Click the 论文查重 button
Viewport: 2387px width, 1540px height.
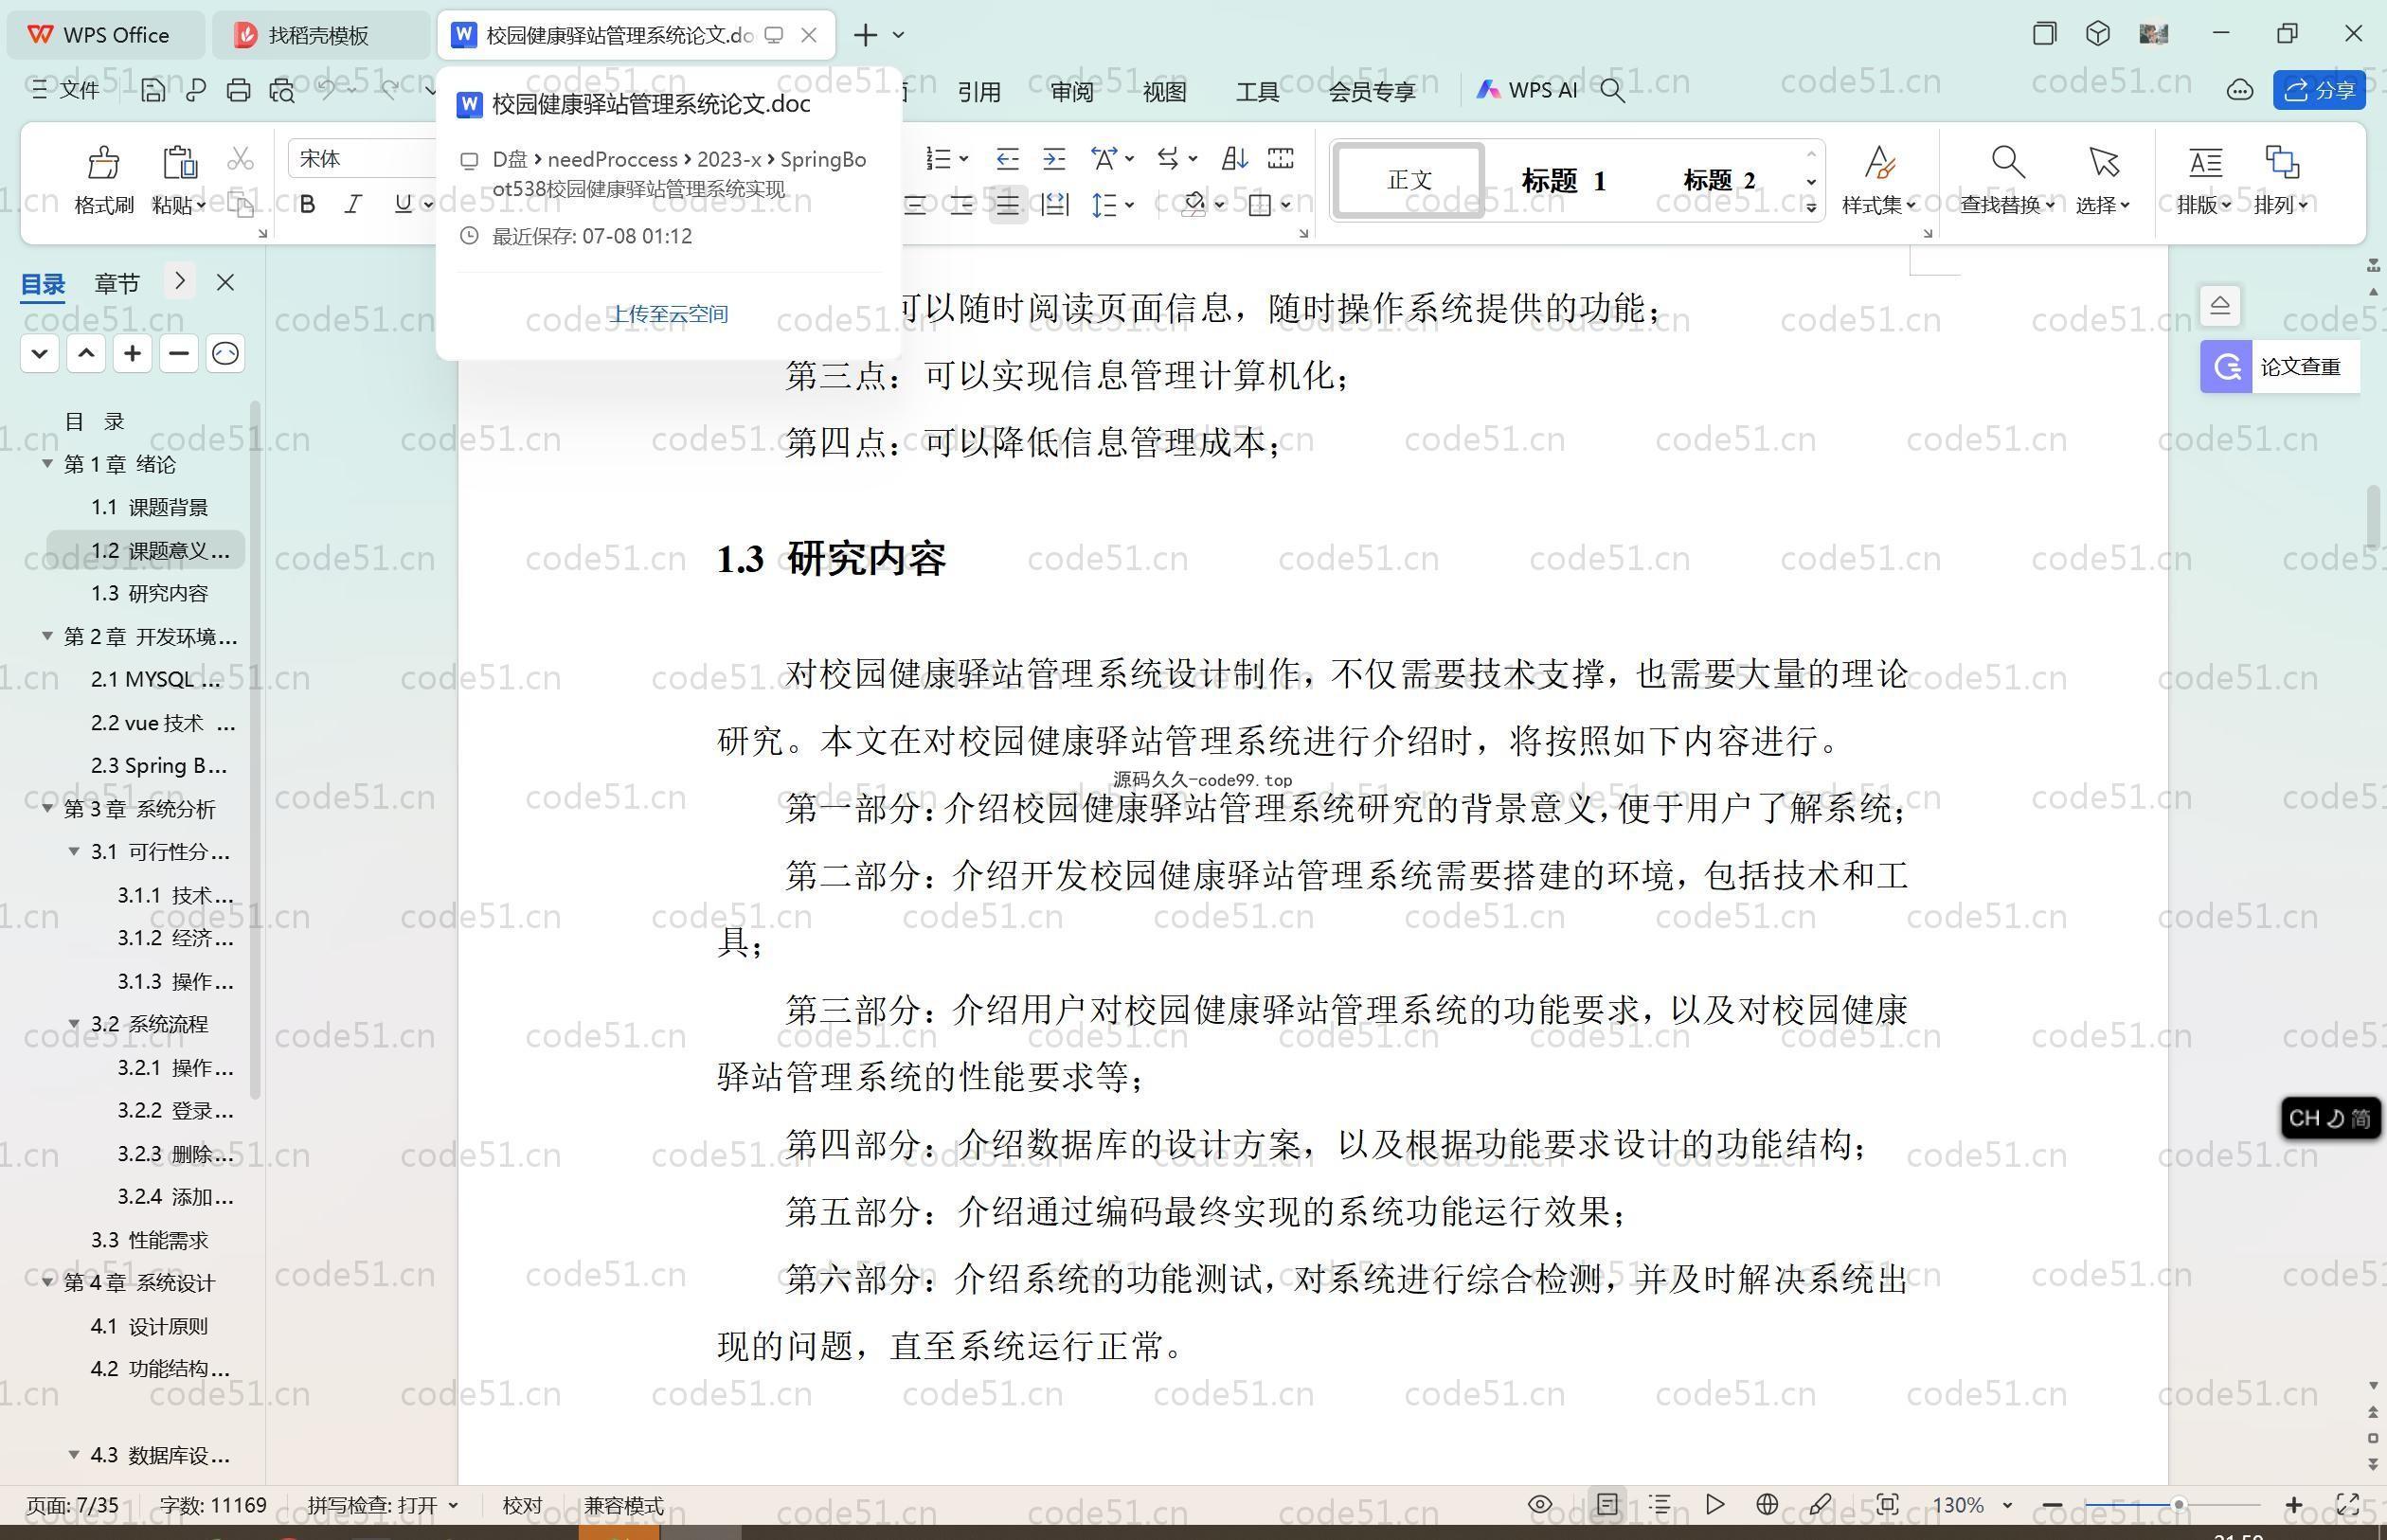click(x=2280, y=367)
